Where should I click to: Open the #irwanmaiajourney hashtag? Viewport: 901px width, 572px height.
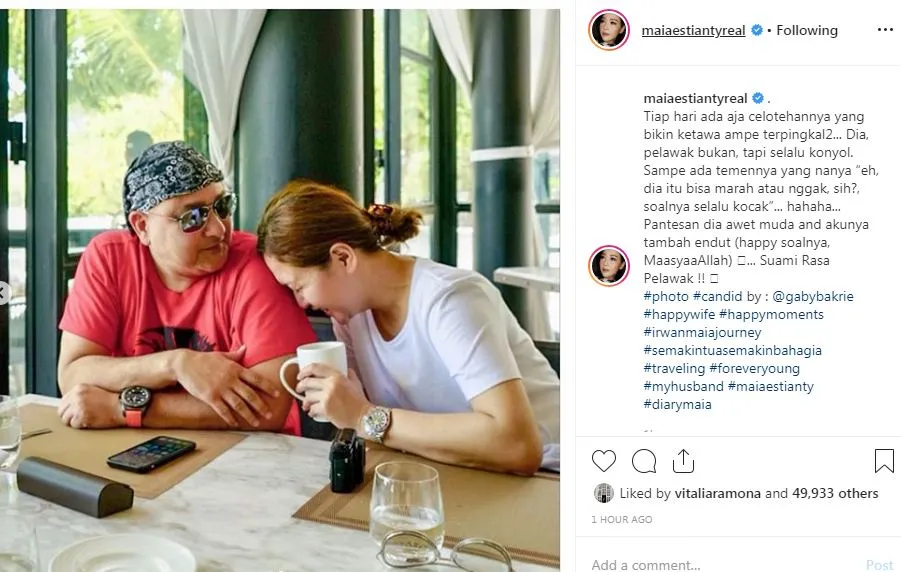pyautogui.click(x=702, y=332)
